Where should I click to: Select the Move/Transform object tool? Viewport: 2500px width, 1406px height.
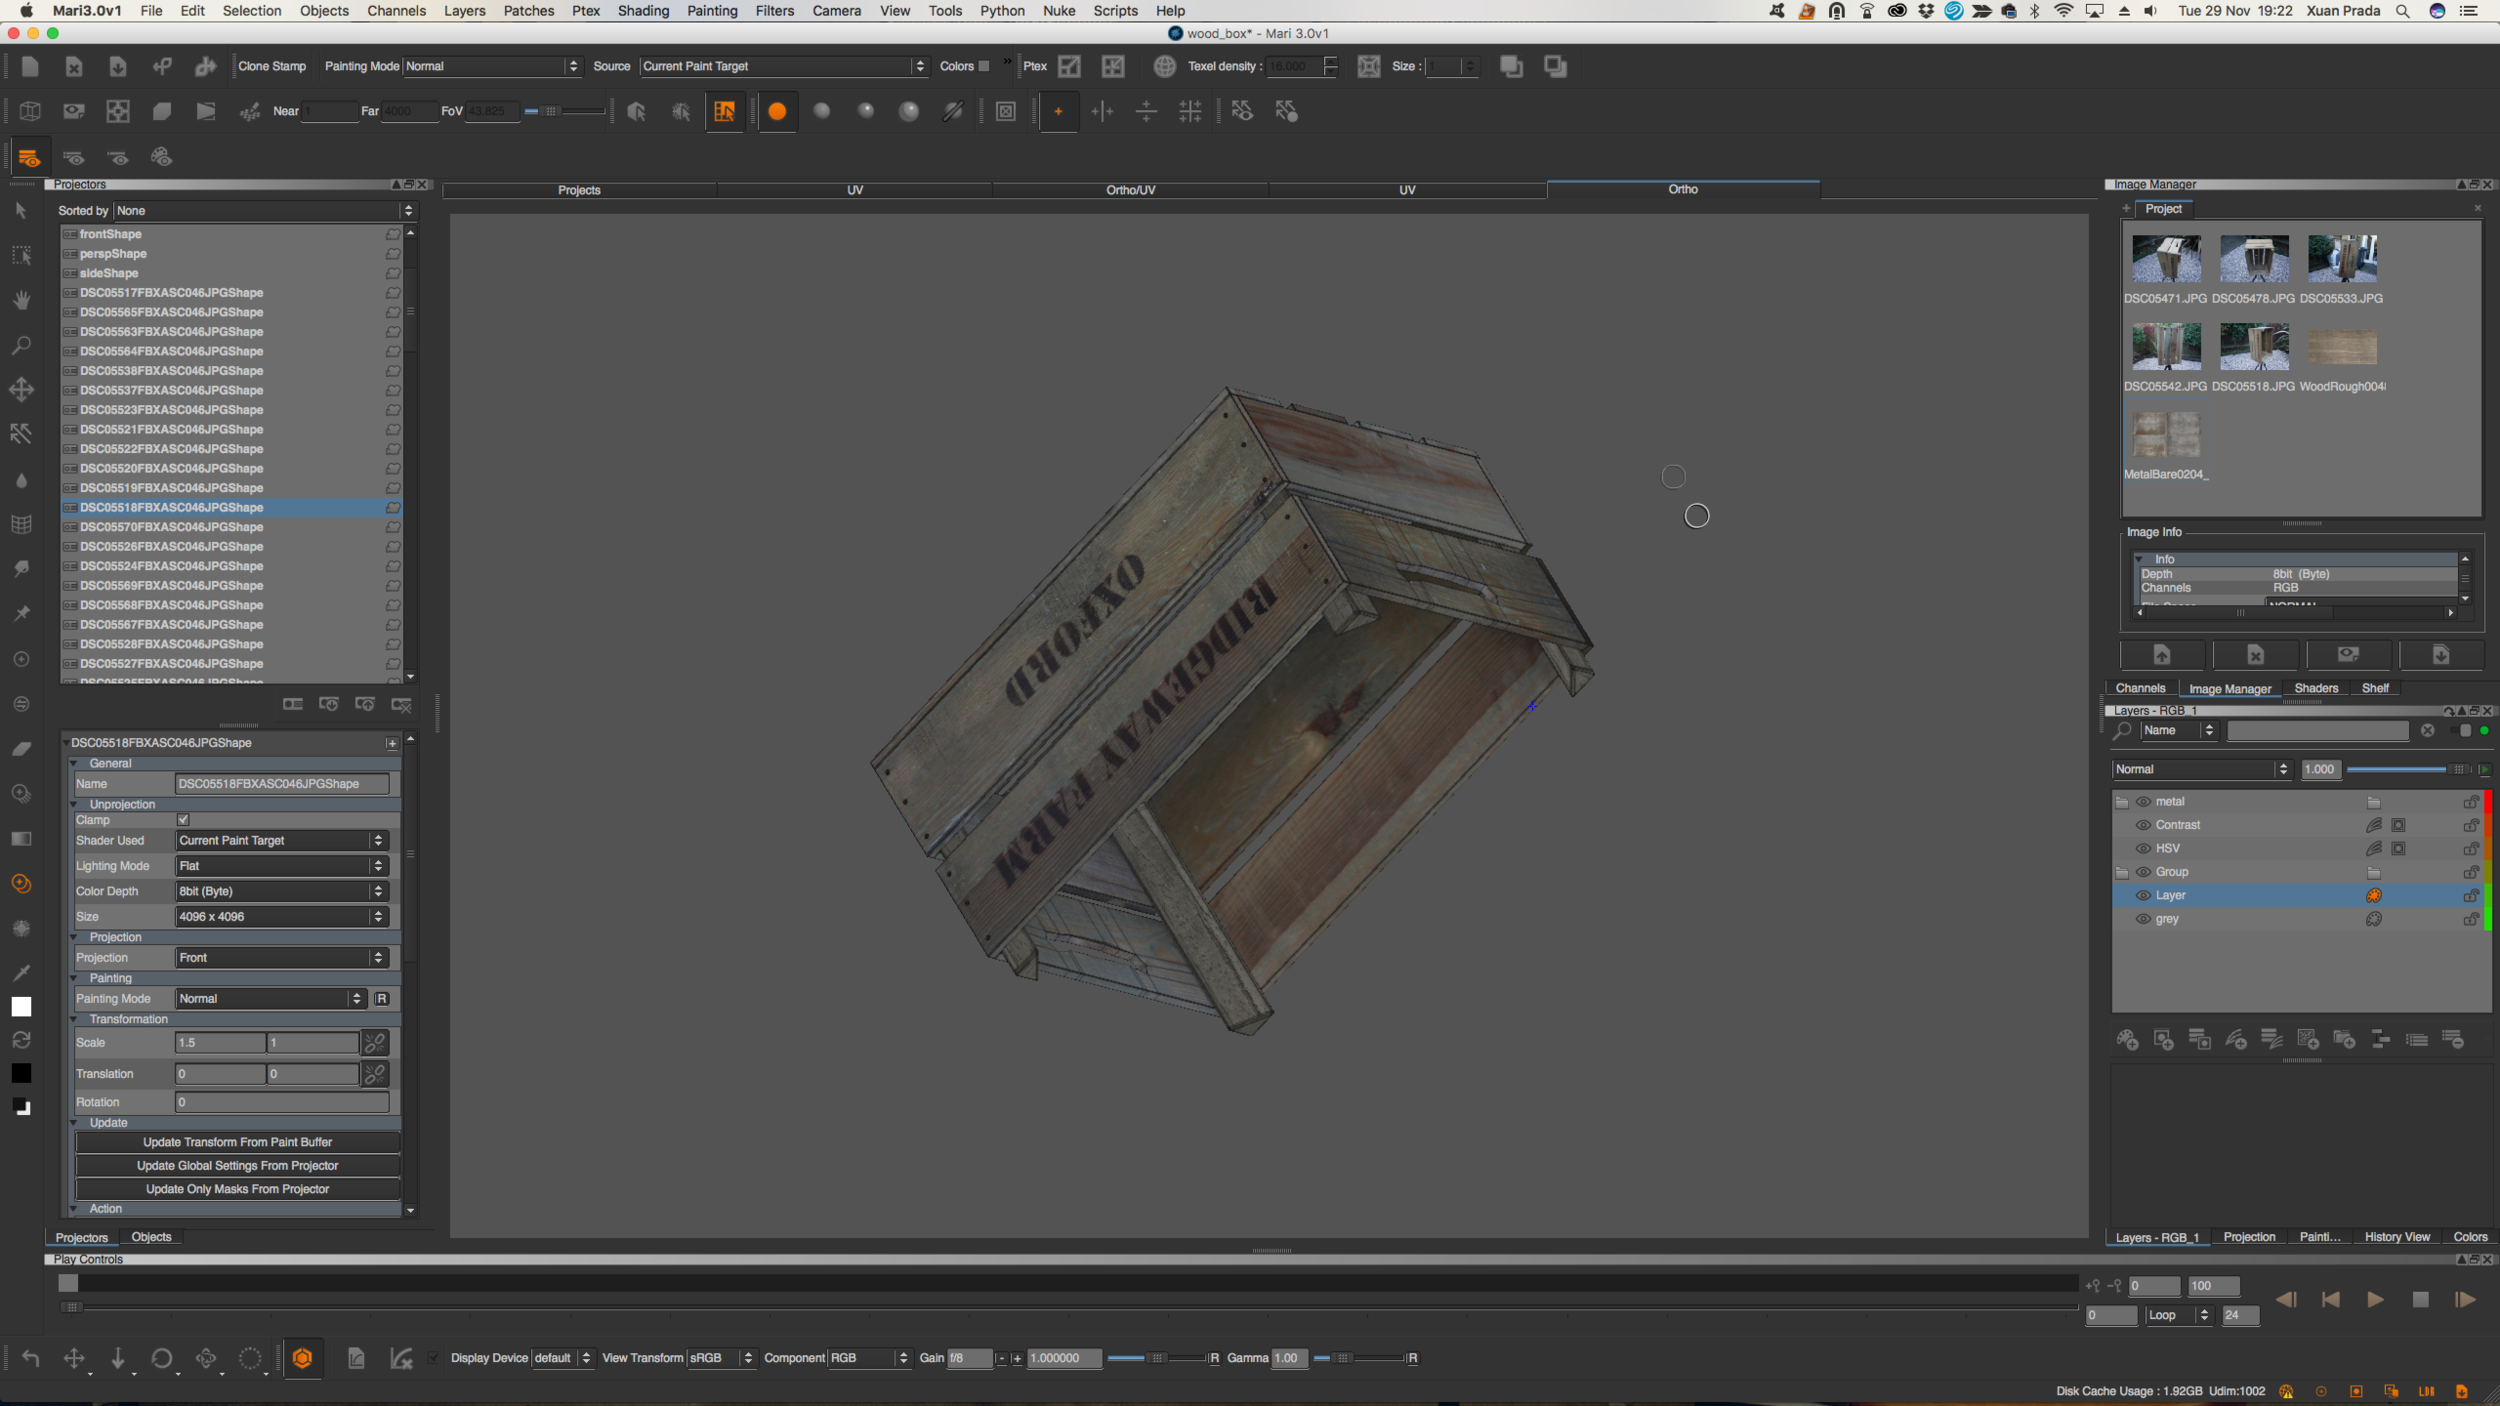pos(21,389)
